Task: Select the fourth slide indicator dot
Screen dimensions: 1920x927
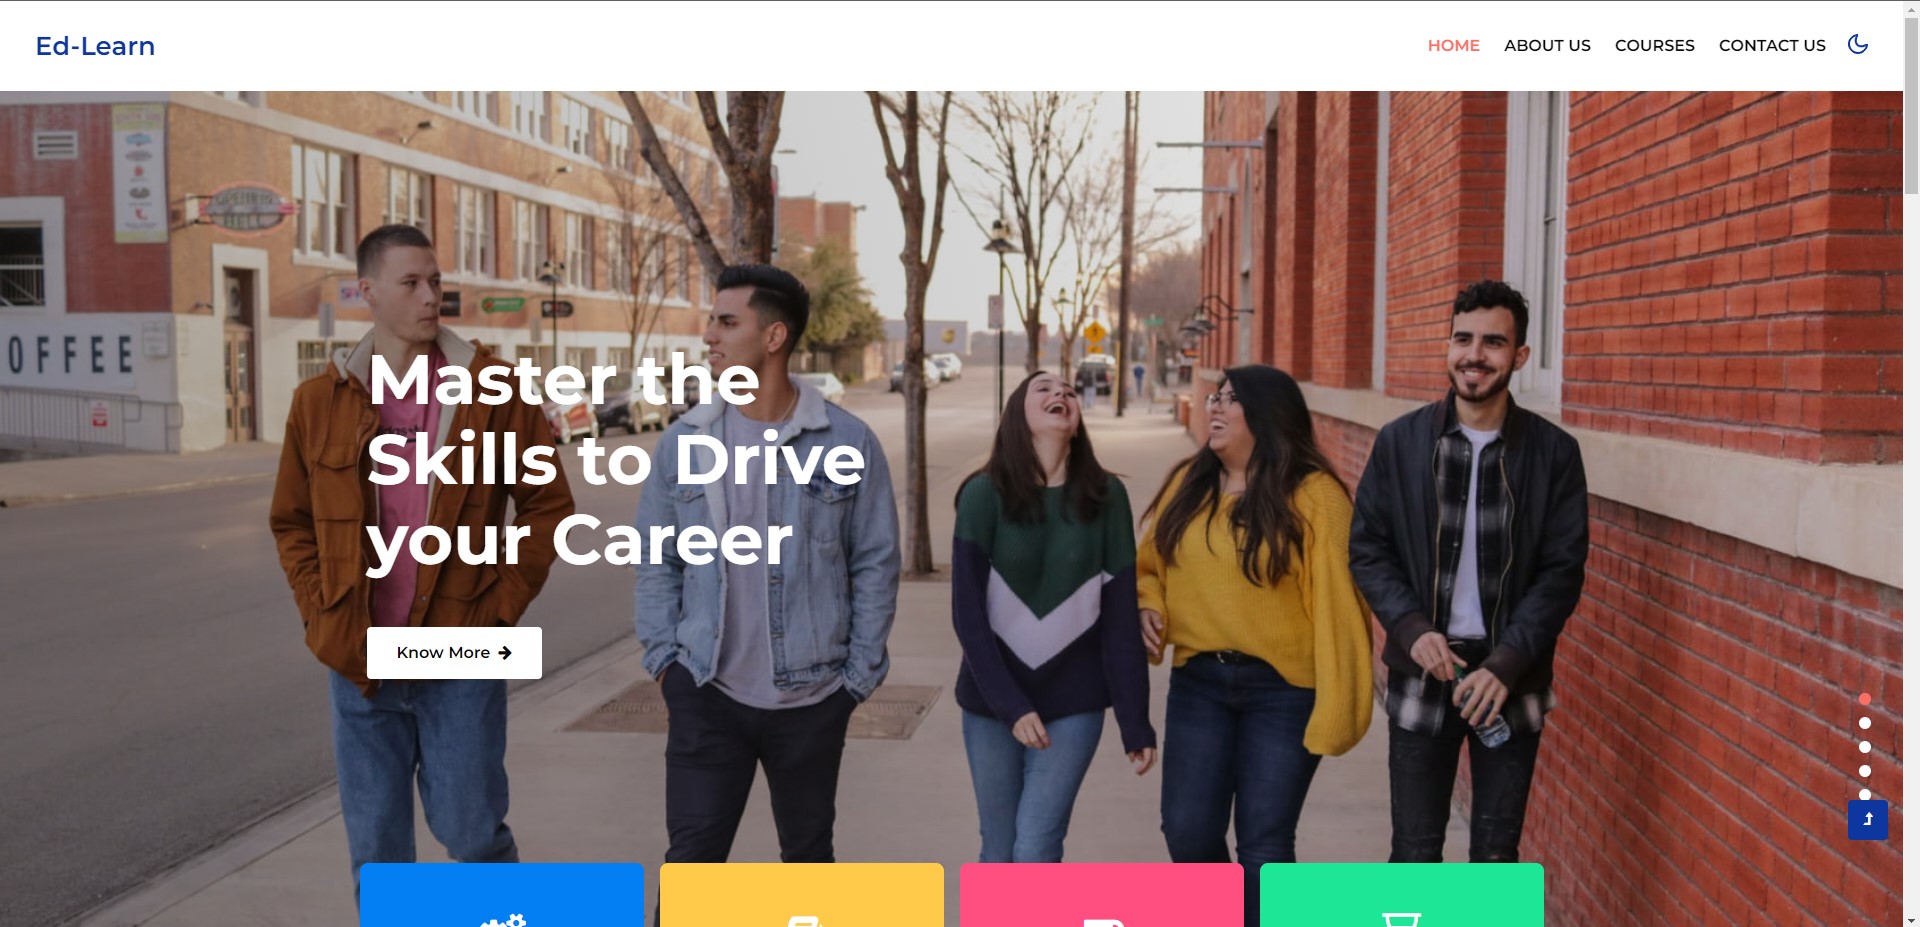Action: point(1865,771)
